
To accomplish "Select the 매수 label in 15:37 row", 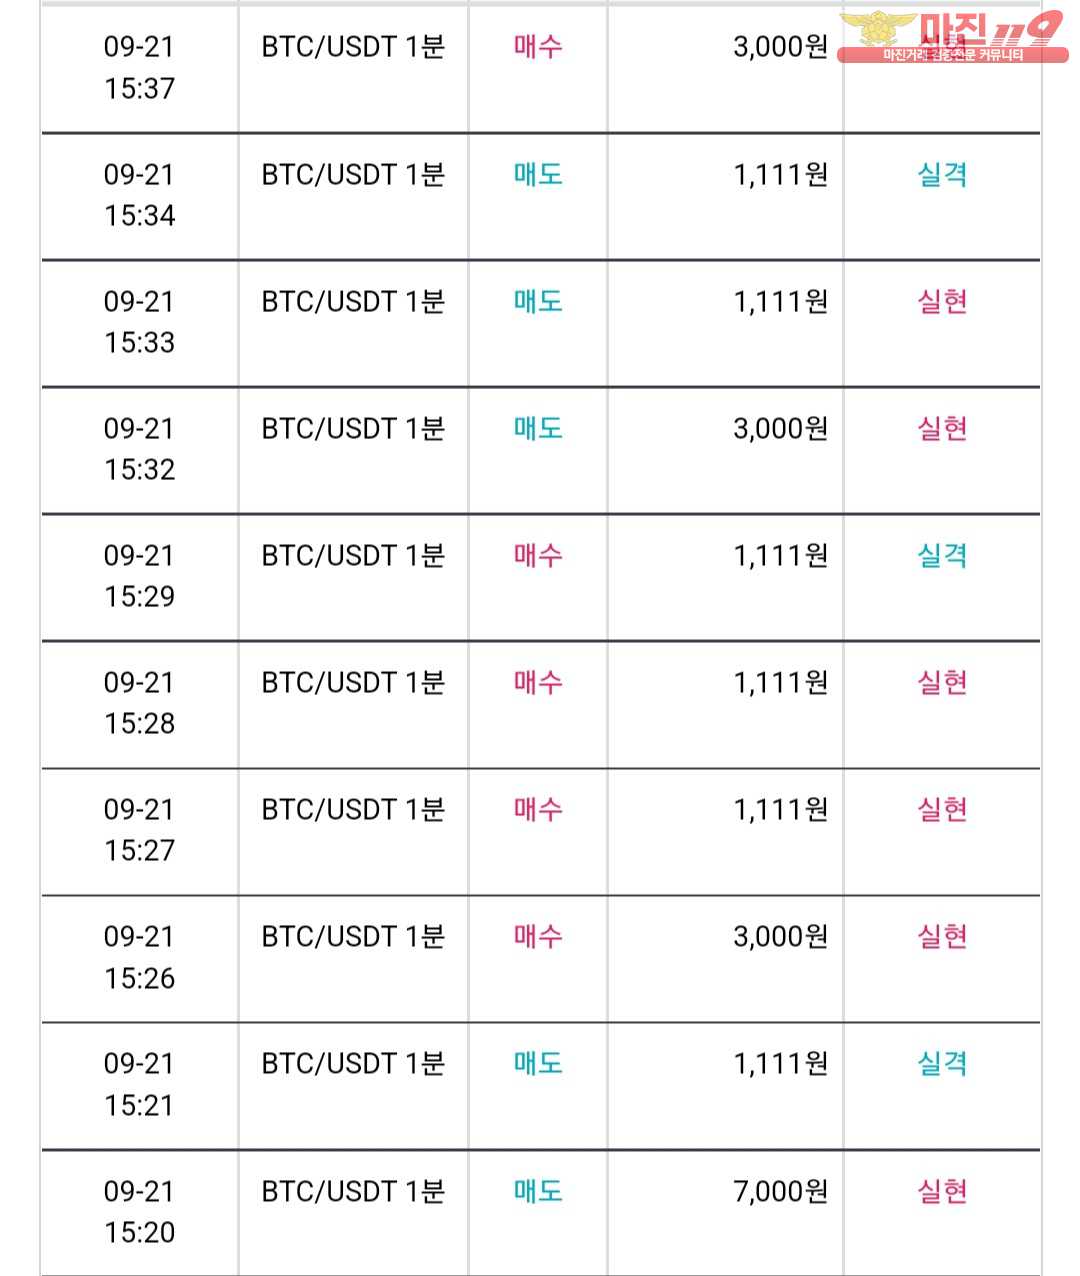I will point(538,46).
